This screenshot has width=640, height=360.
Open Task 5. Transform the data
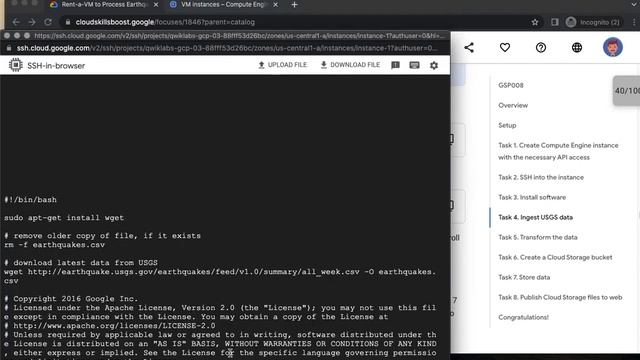[x=538, y=237]
